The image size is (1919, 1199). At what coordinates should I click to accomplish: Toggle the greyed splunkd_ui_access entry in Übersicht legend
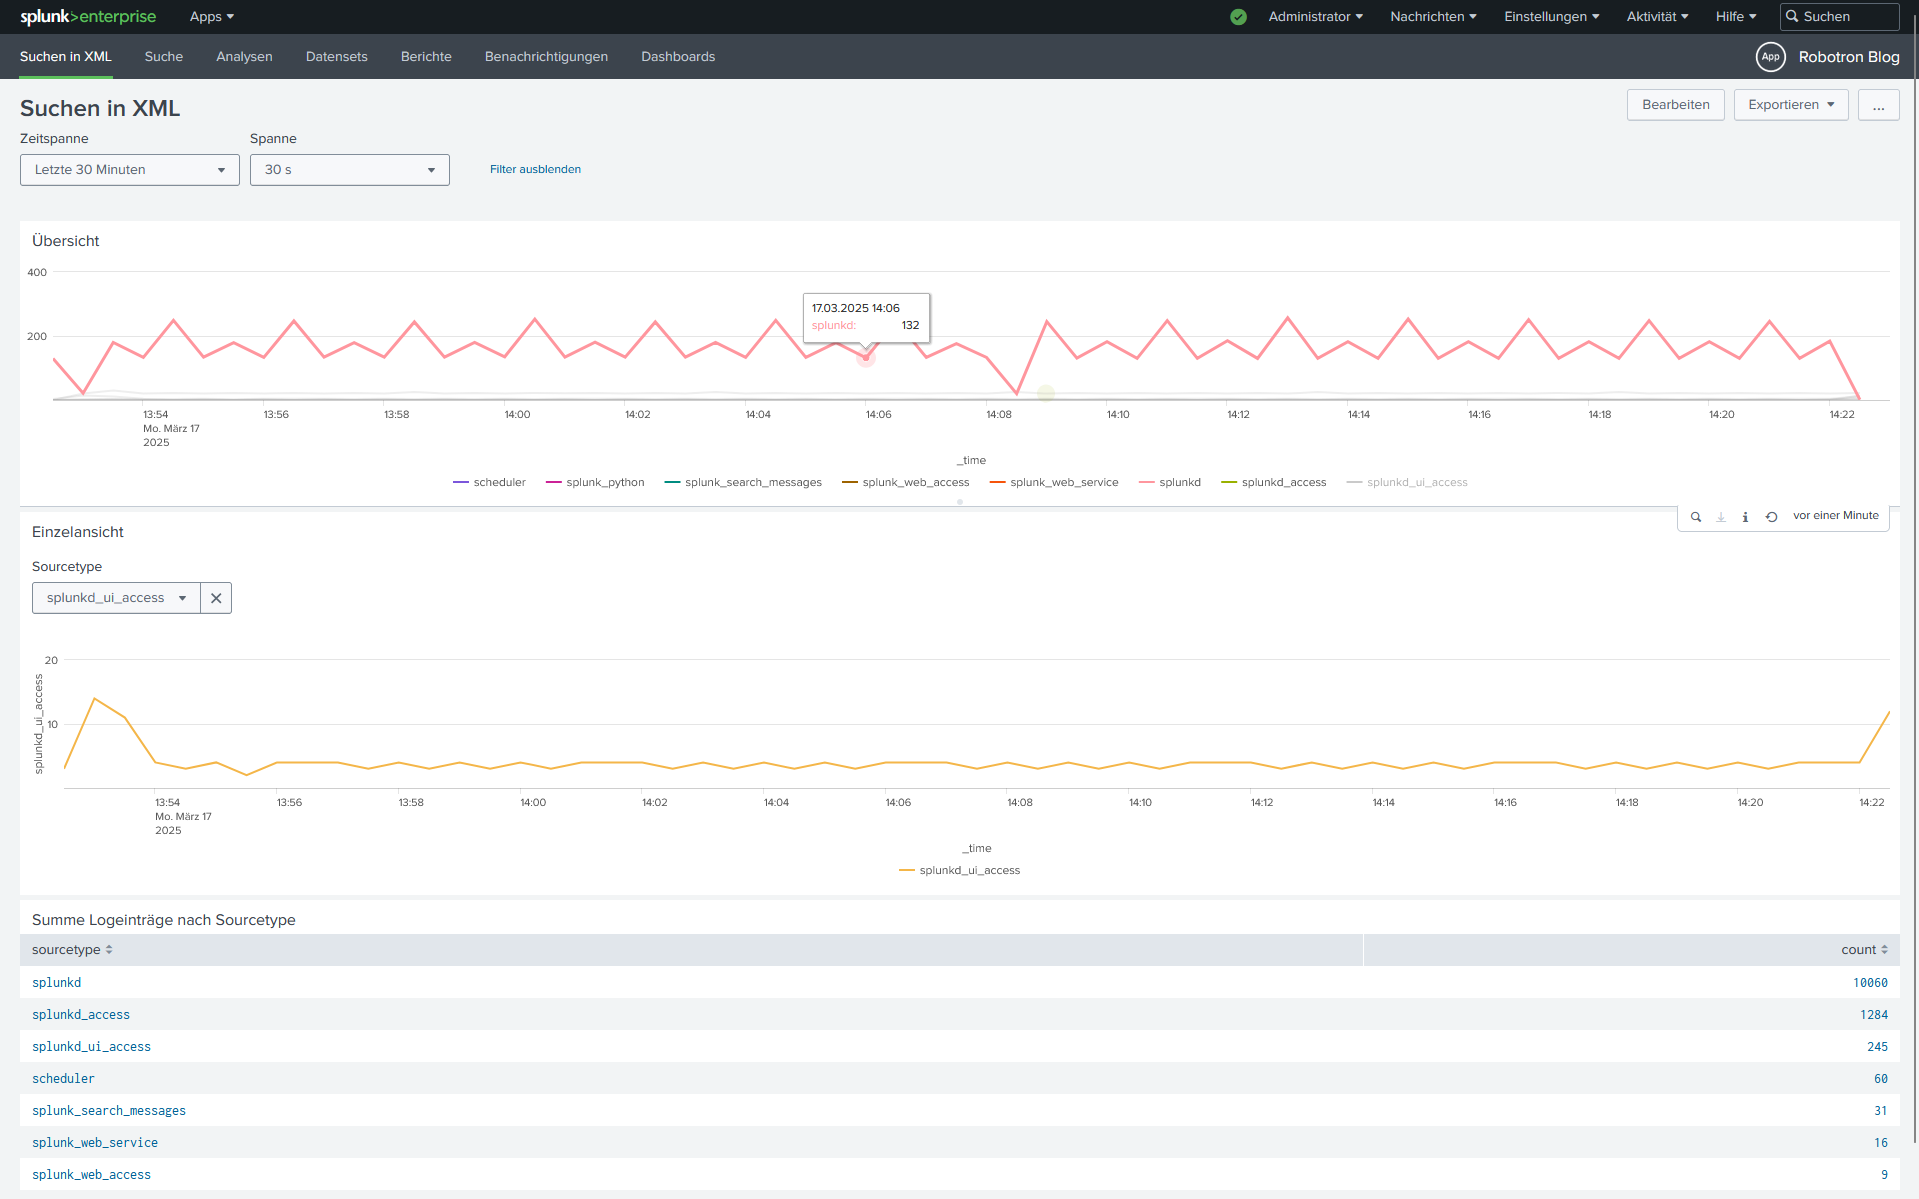coord(1407,483)
